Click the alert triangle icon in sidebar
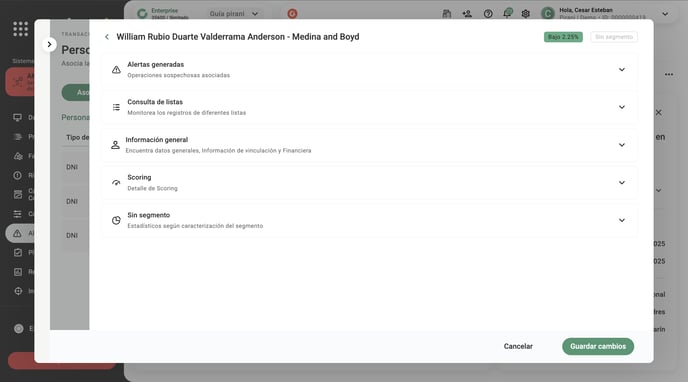 (18, 233)
